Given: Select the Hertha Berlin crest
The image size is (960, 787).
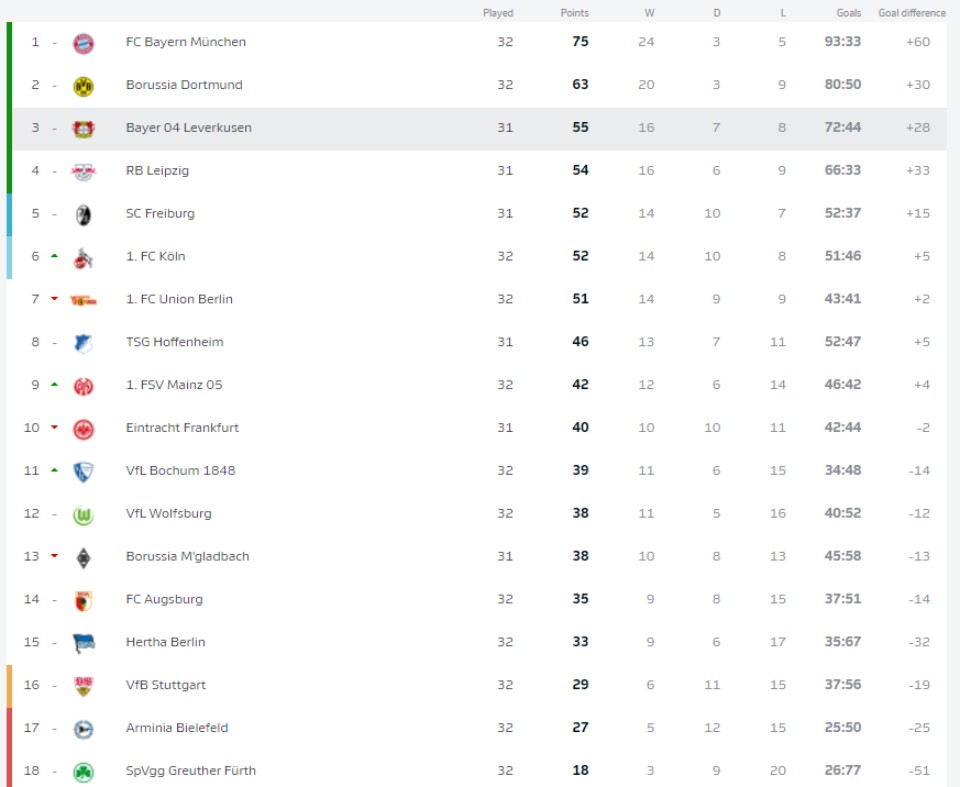Looking at the screenshot, I should 84,642.
